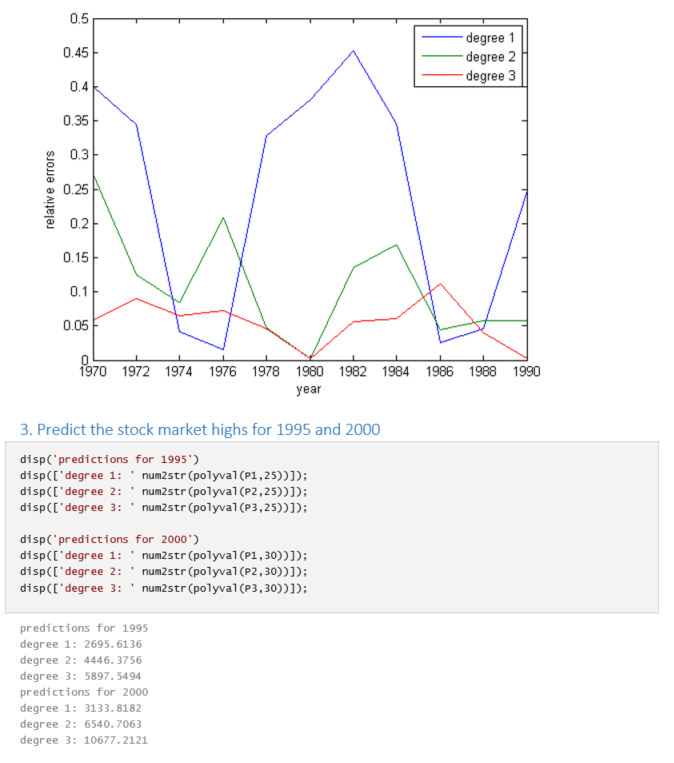Click output line "degree 2: 6540.7063"
This screenshot has width=674, height=763.
83,724
